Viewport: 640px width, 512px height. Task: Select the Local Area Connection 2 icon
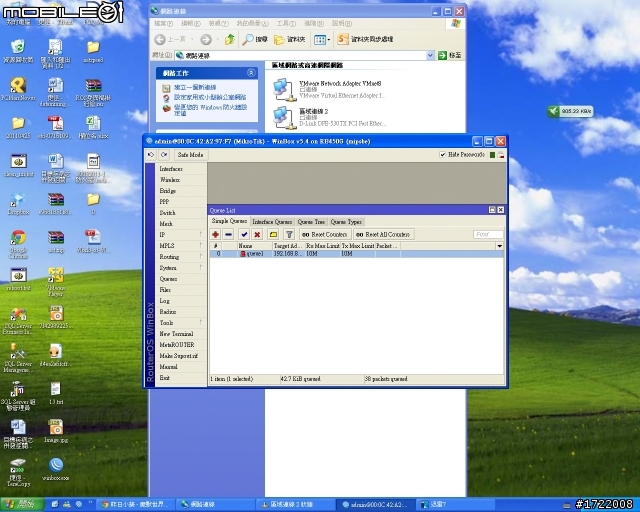(284, 117)
